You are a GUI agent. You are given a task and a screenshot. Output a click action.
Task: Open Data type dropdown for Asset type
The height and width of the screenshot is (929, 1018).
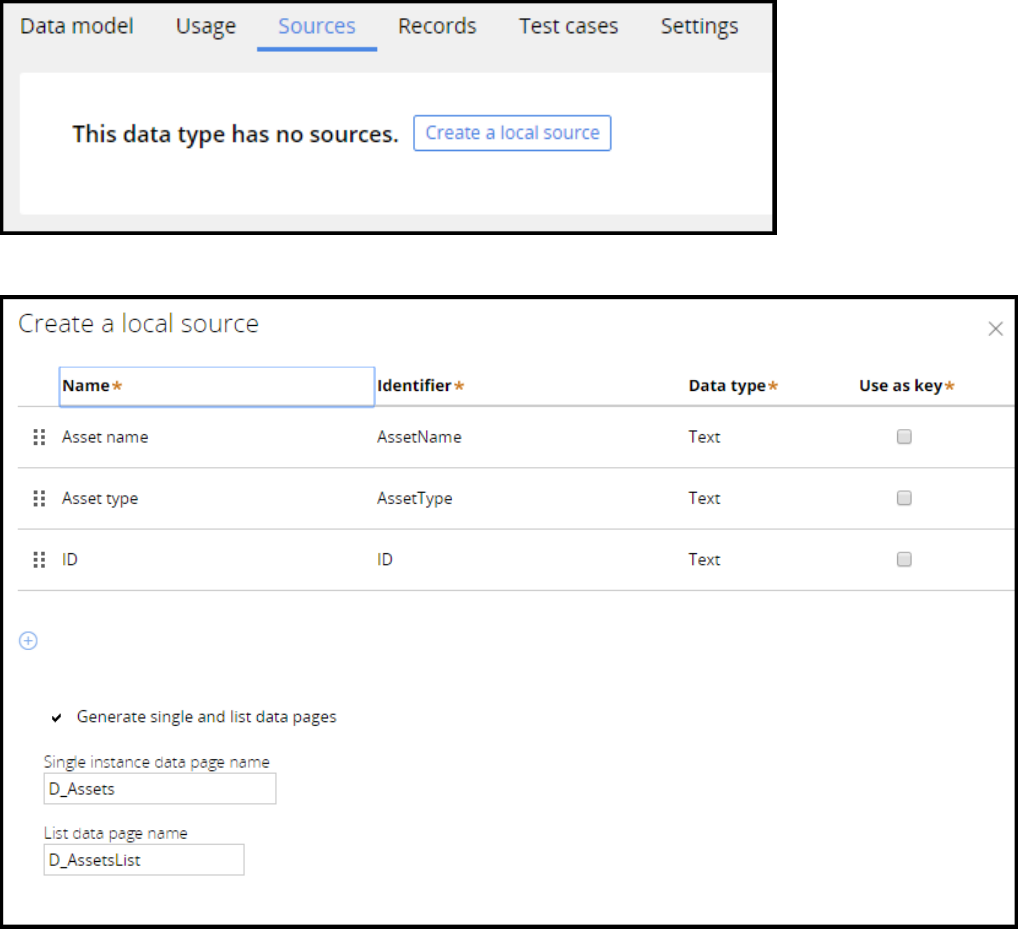pos(704,498)
